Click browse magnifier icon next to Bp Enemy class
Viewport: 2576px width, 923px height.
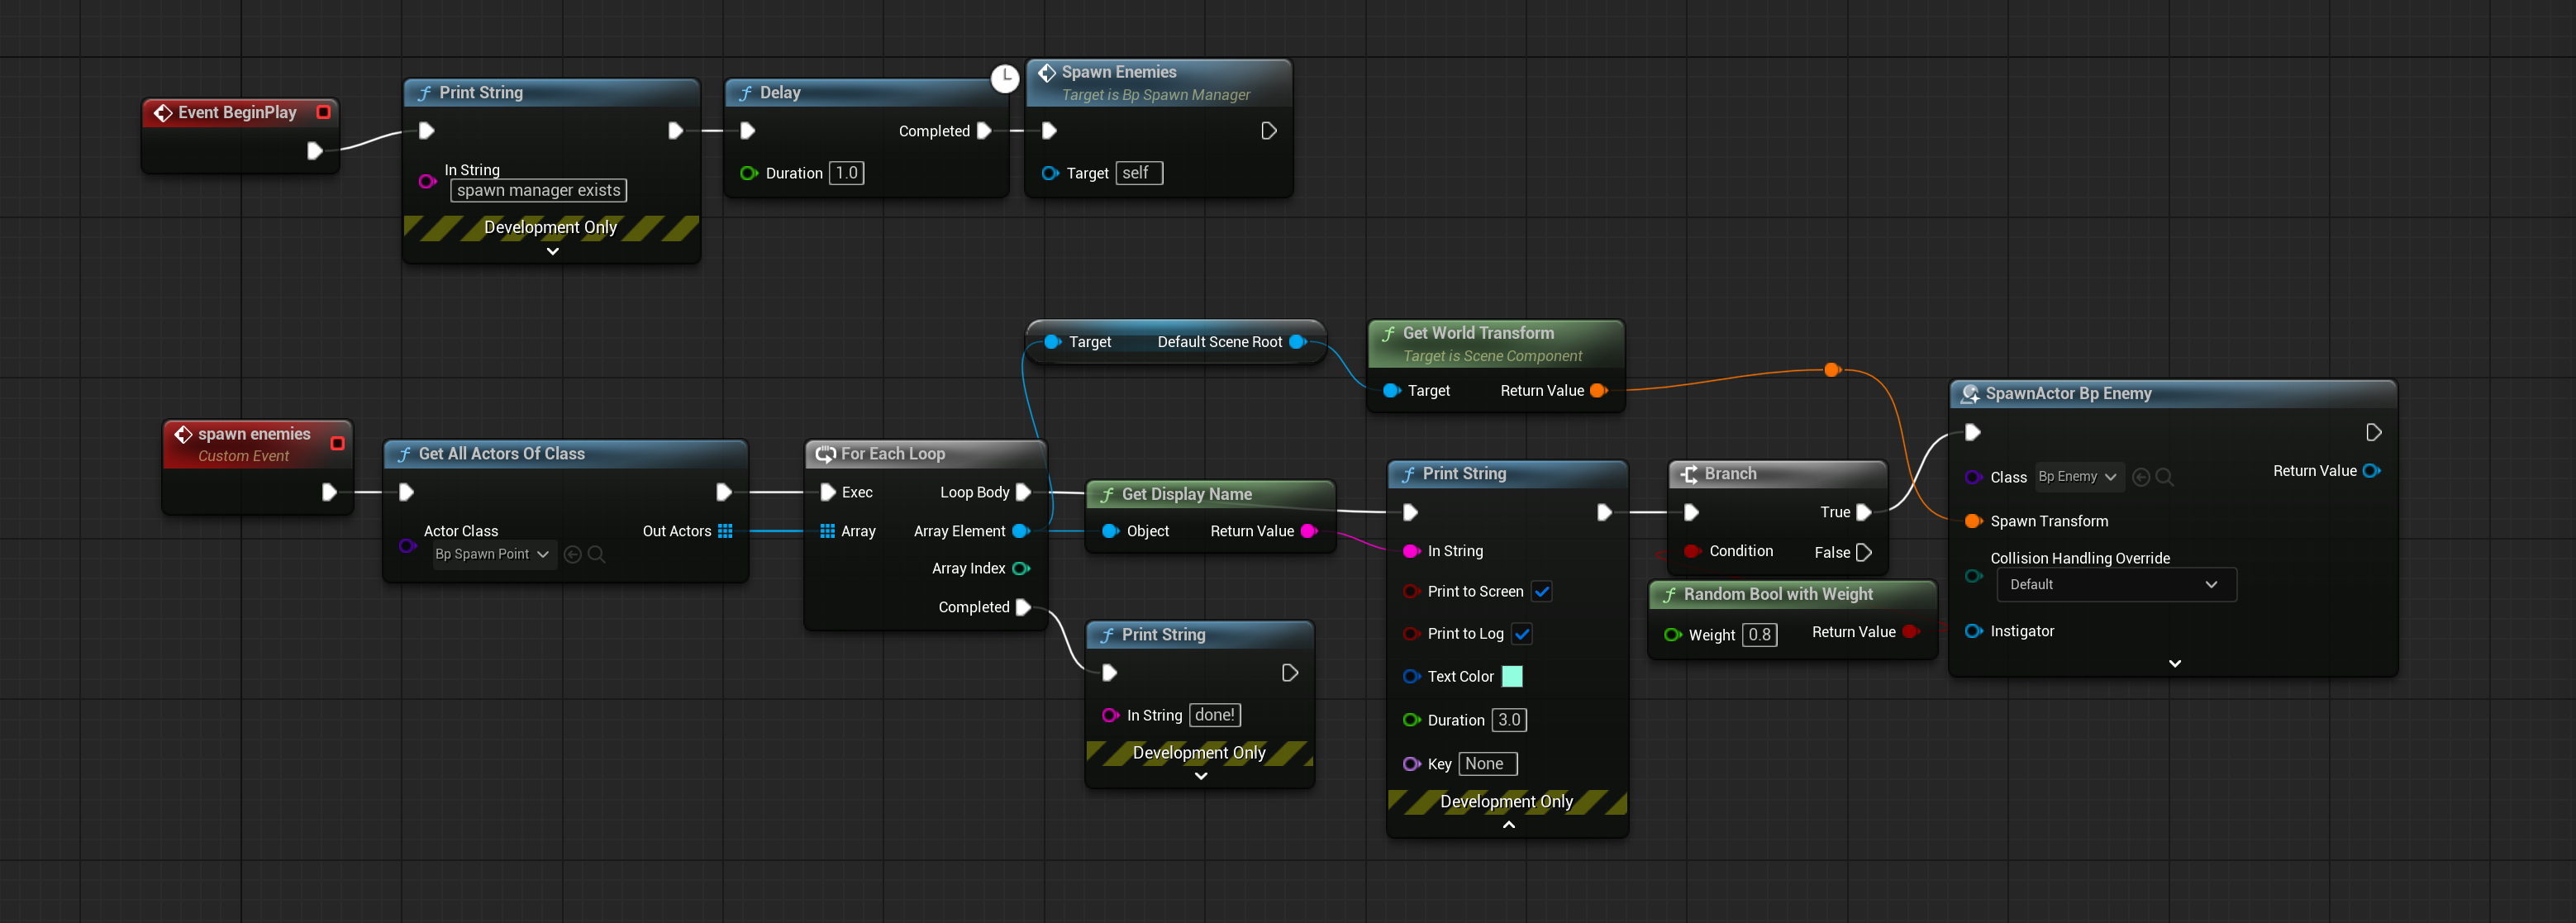coord(2165,477)
